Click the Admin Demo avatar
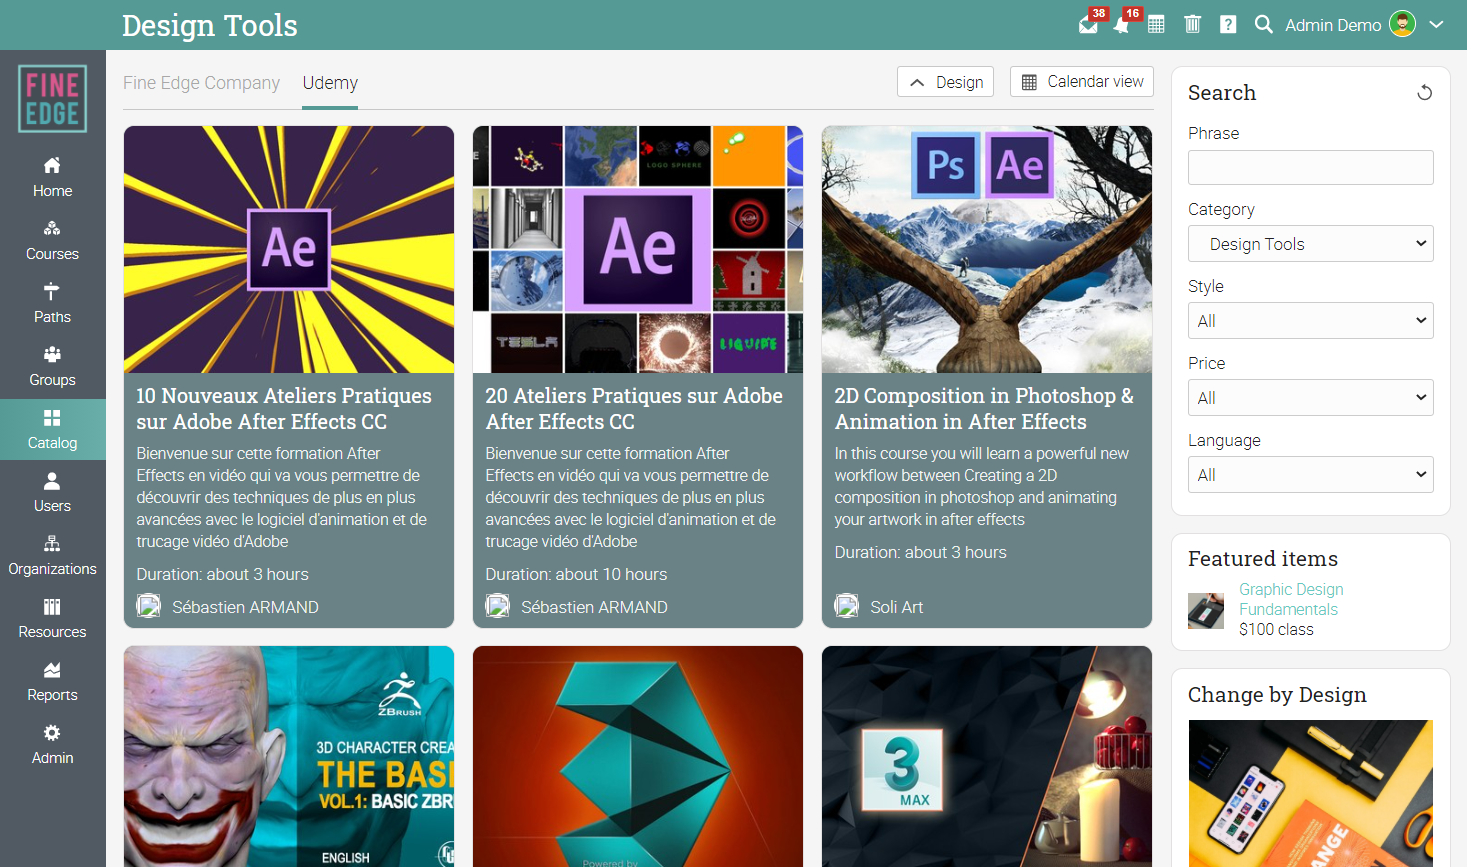The height and width of the screenshot is (867, 1467). pos(1403,25)
